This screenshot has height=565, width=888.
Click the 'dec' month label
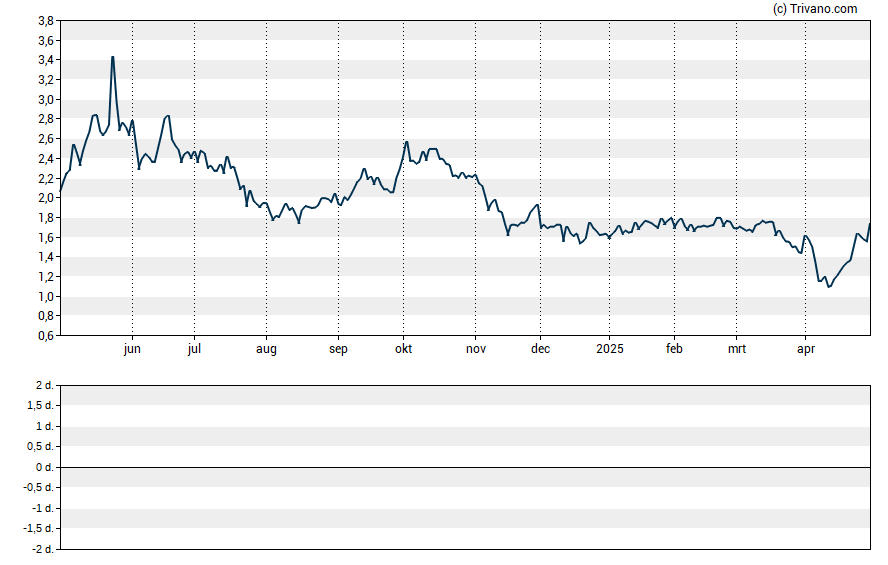540,349
